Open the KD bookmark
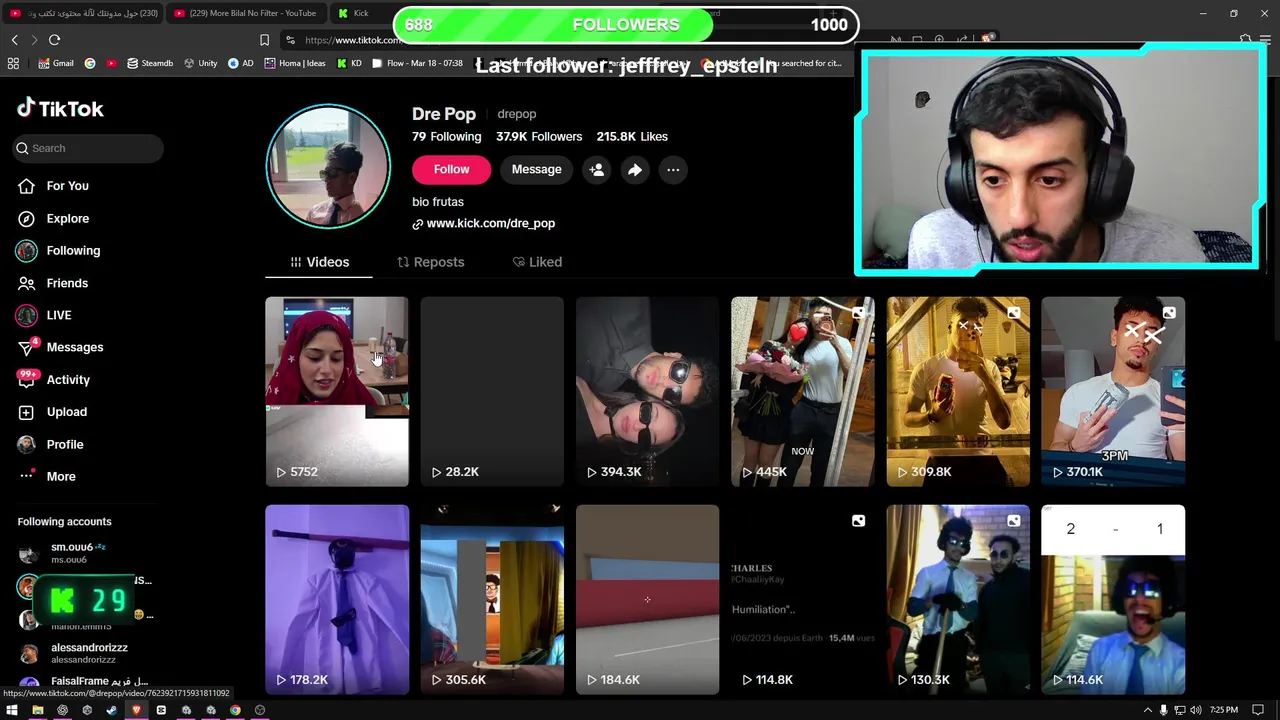Viewport: 1280px width, 720px height. [349, 63]
